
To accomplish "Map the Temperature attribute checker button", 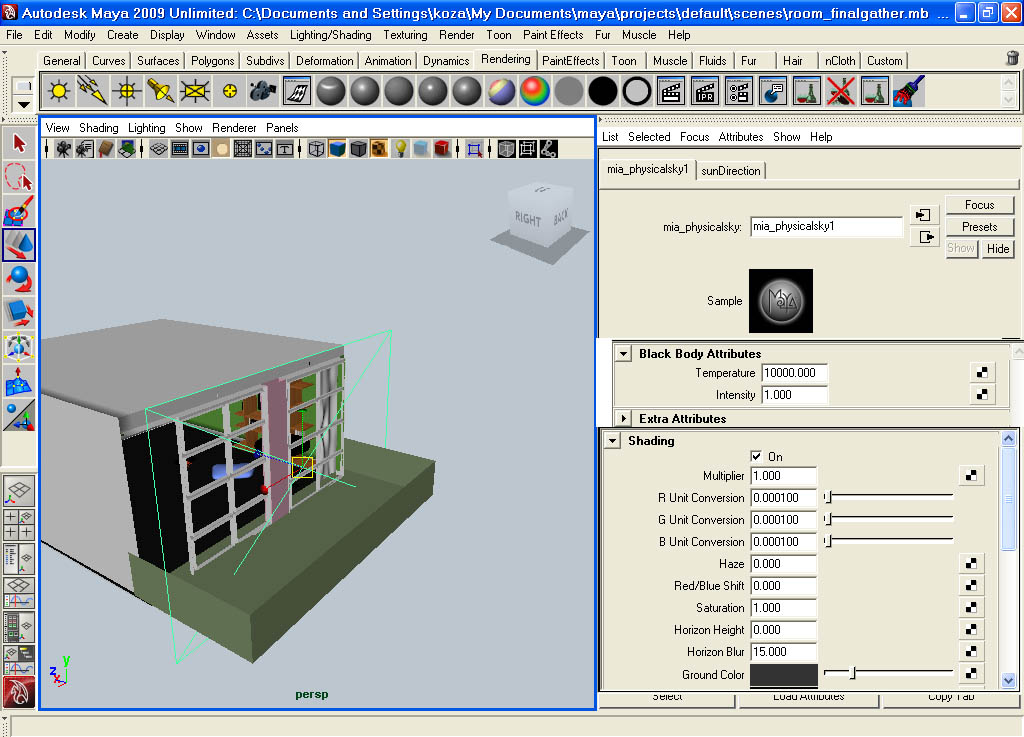I will coord(982,372).
